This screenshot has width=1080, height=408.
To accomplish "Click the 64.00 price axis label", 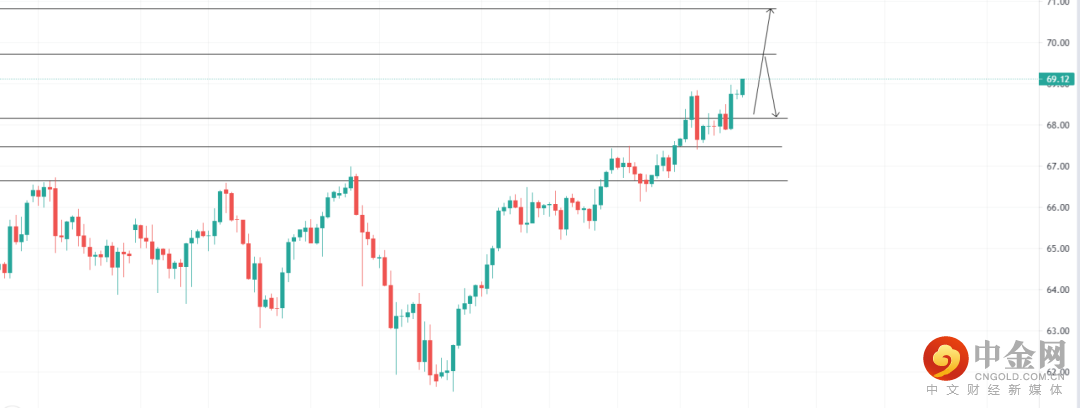I will pos(1056,291).
